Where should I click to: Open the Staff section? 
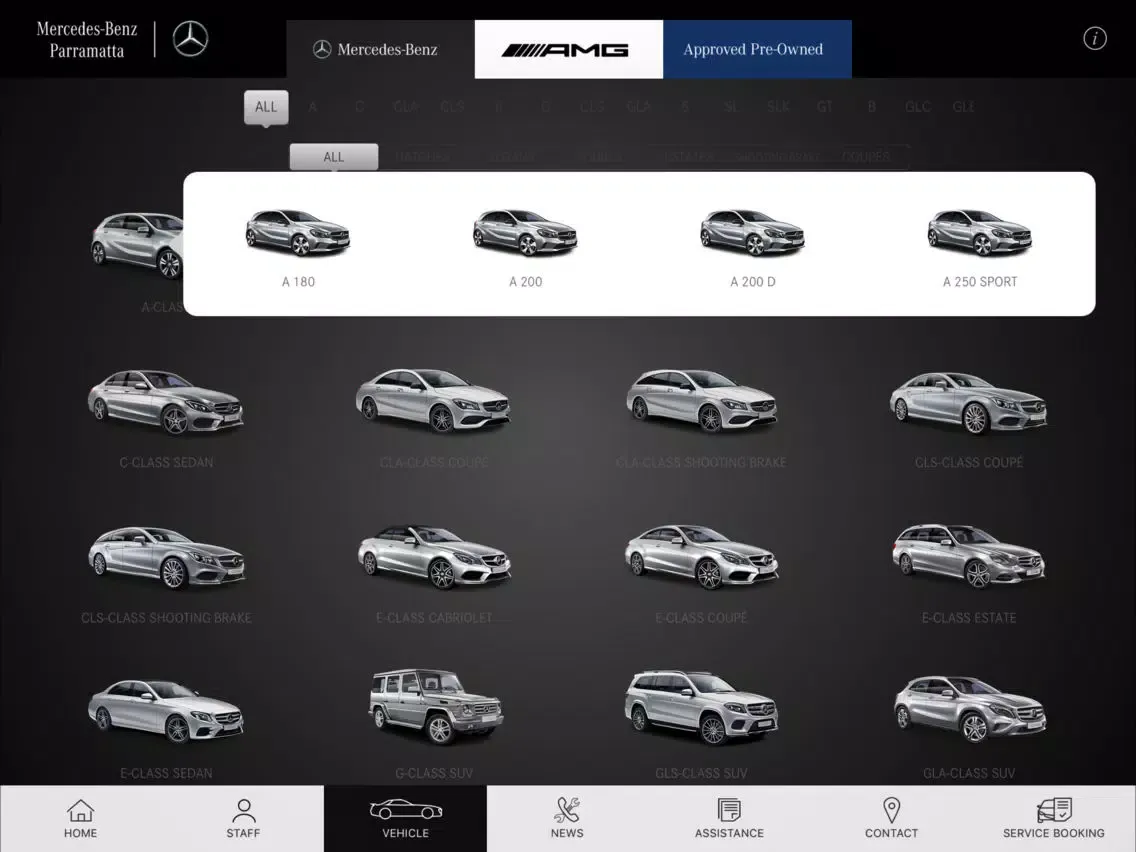(x=243, y=819)
